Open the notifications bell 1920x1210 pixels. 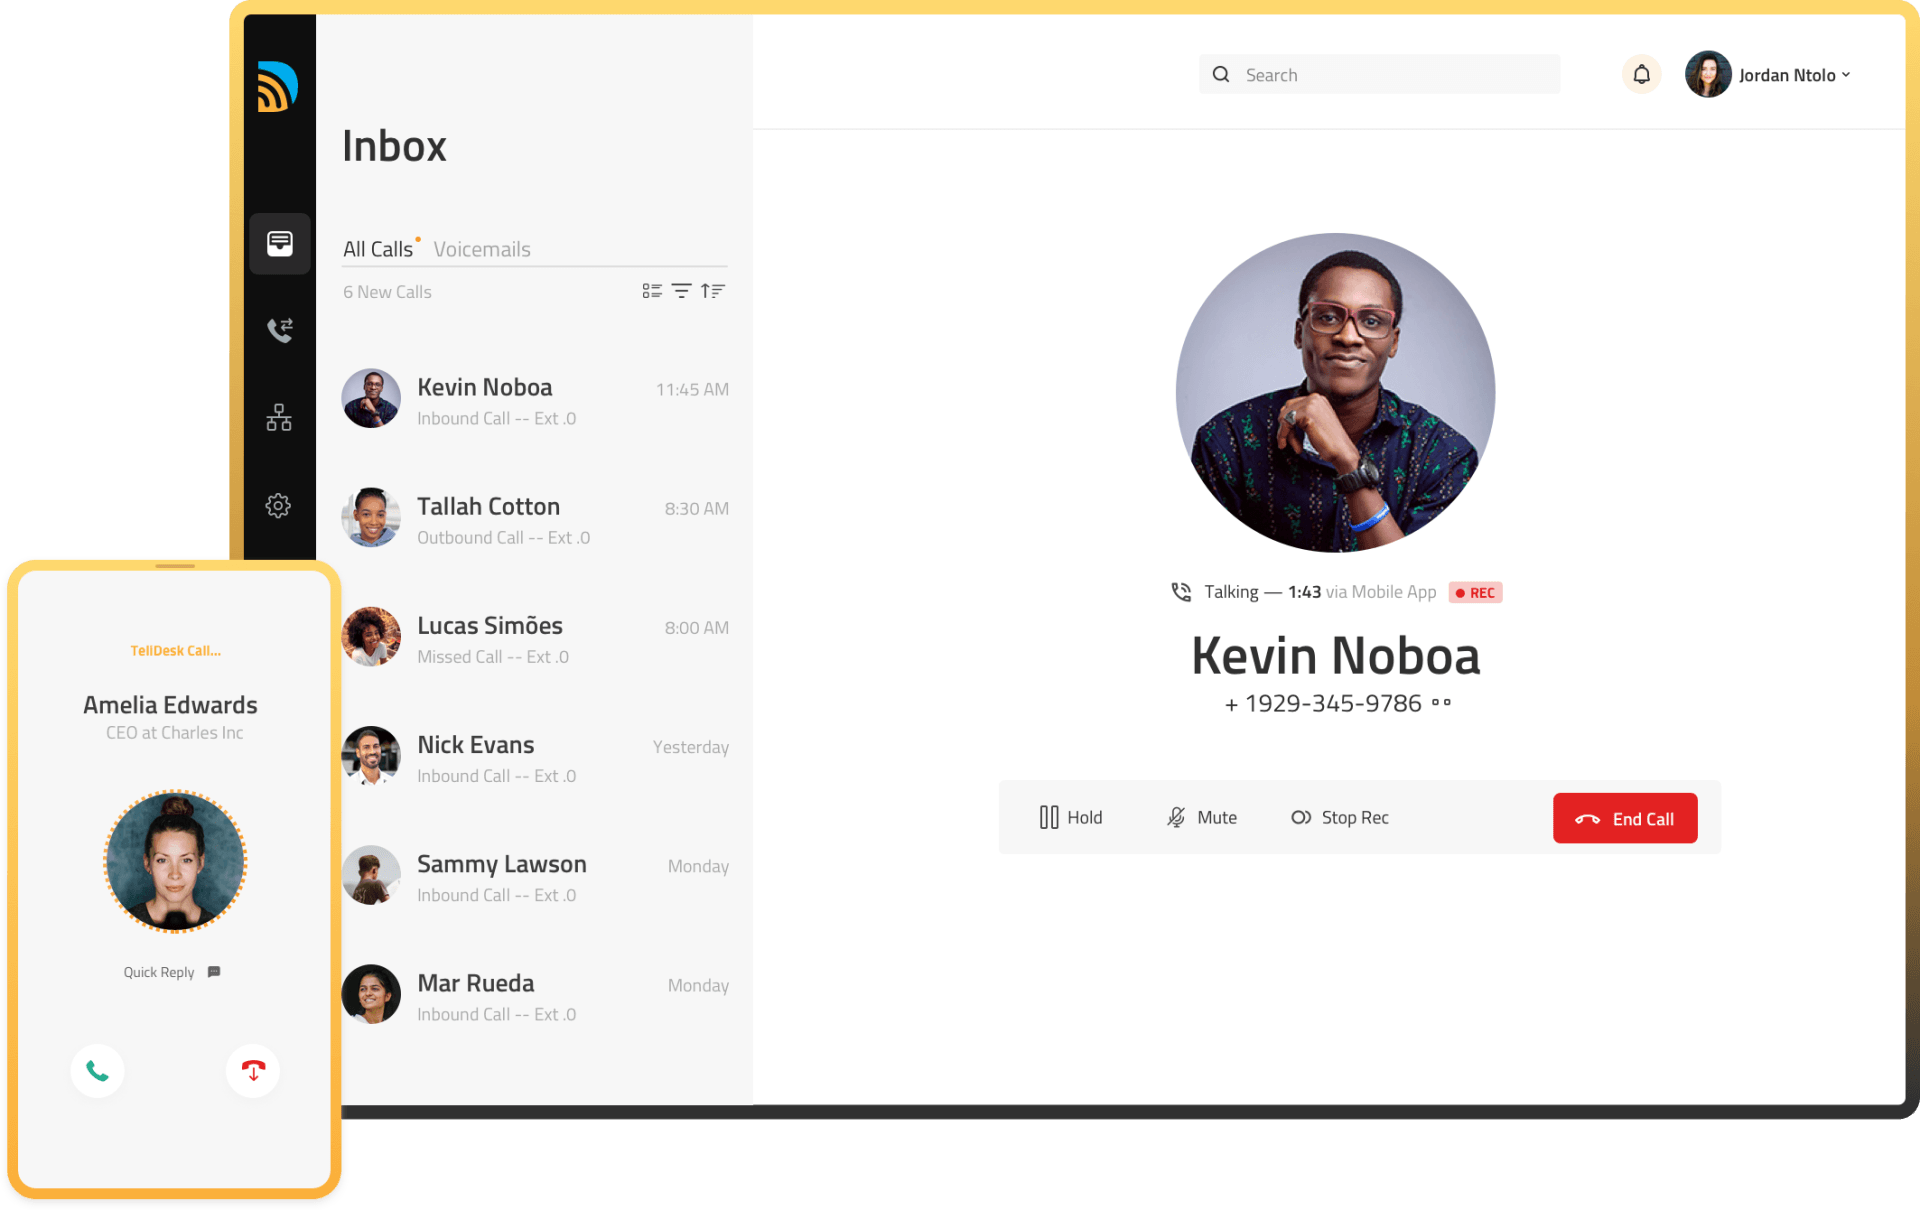pyautogui.click(x=1642, y=75)
